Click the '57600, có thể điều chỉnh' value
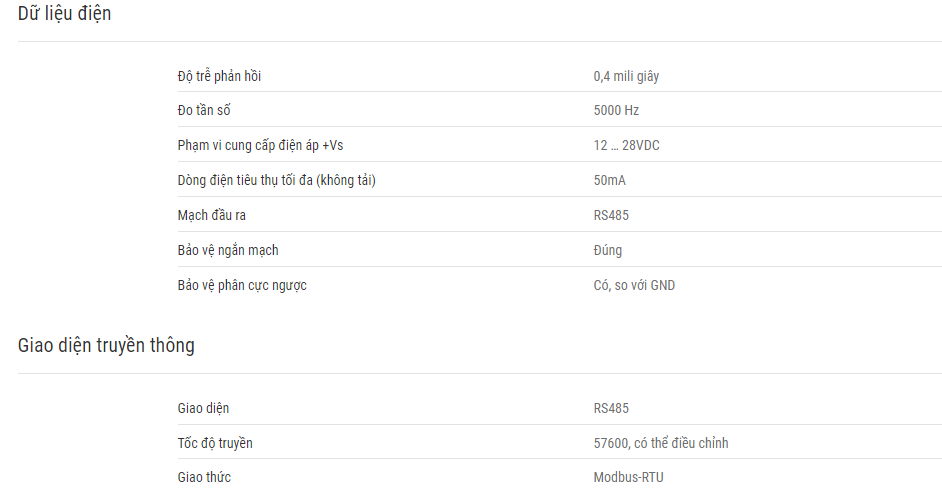This screenshot has height=493, width=942. (661, 443)
